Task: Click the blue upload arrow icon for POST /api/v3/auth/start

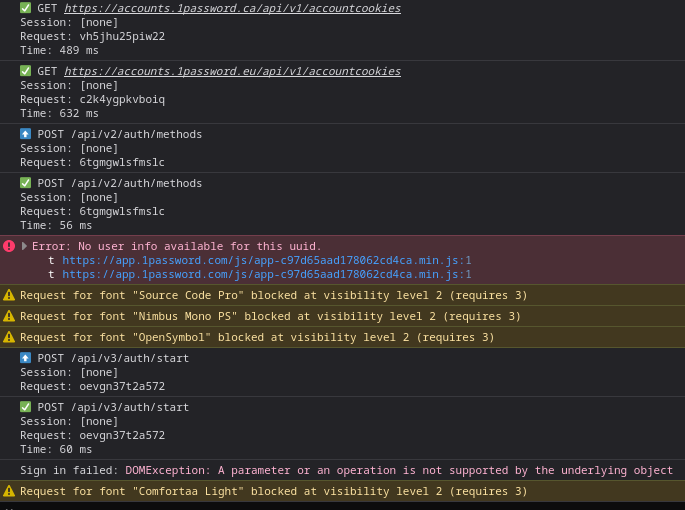Action: (x=25, y=358)
